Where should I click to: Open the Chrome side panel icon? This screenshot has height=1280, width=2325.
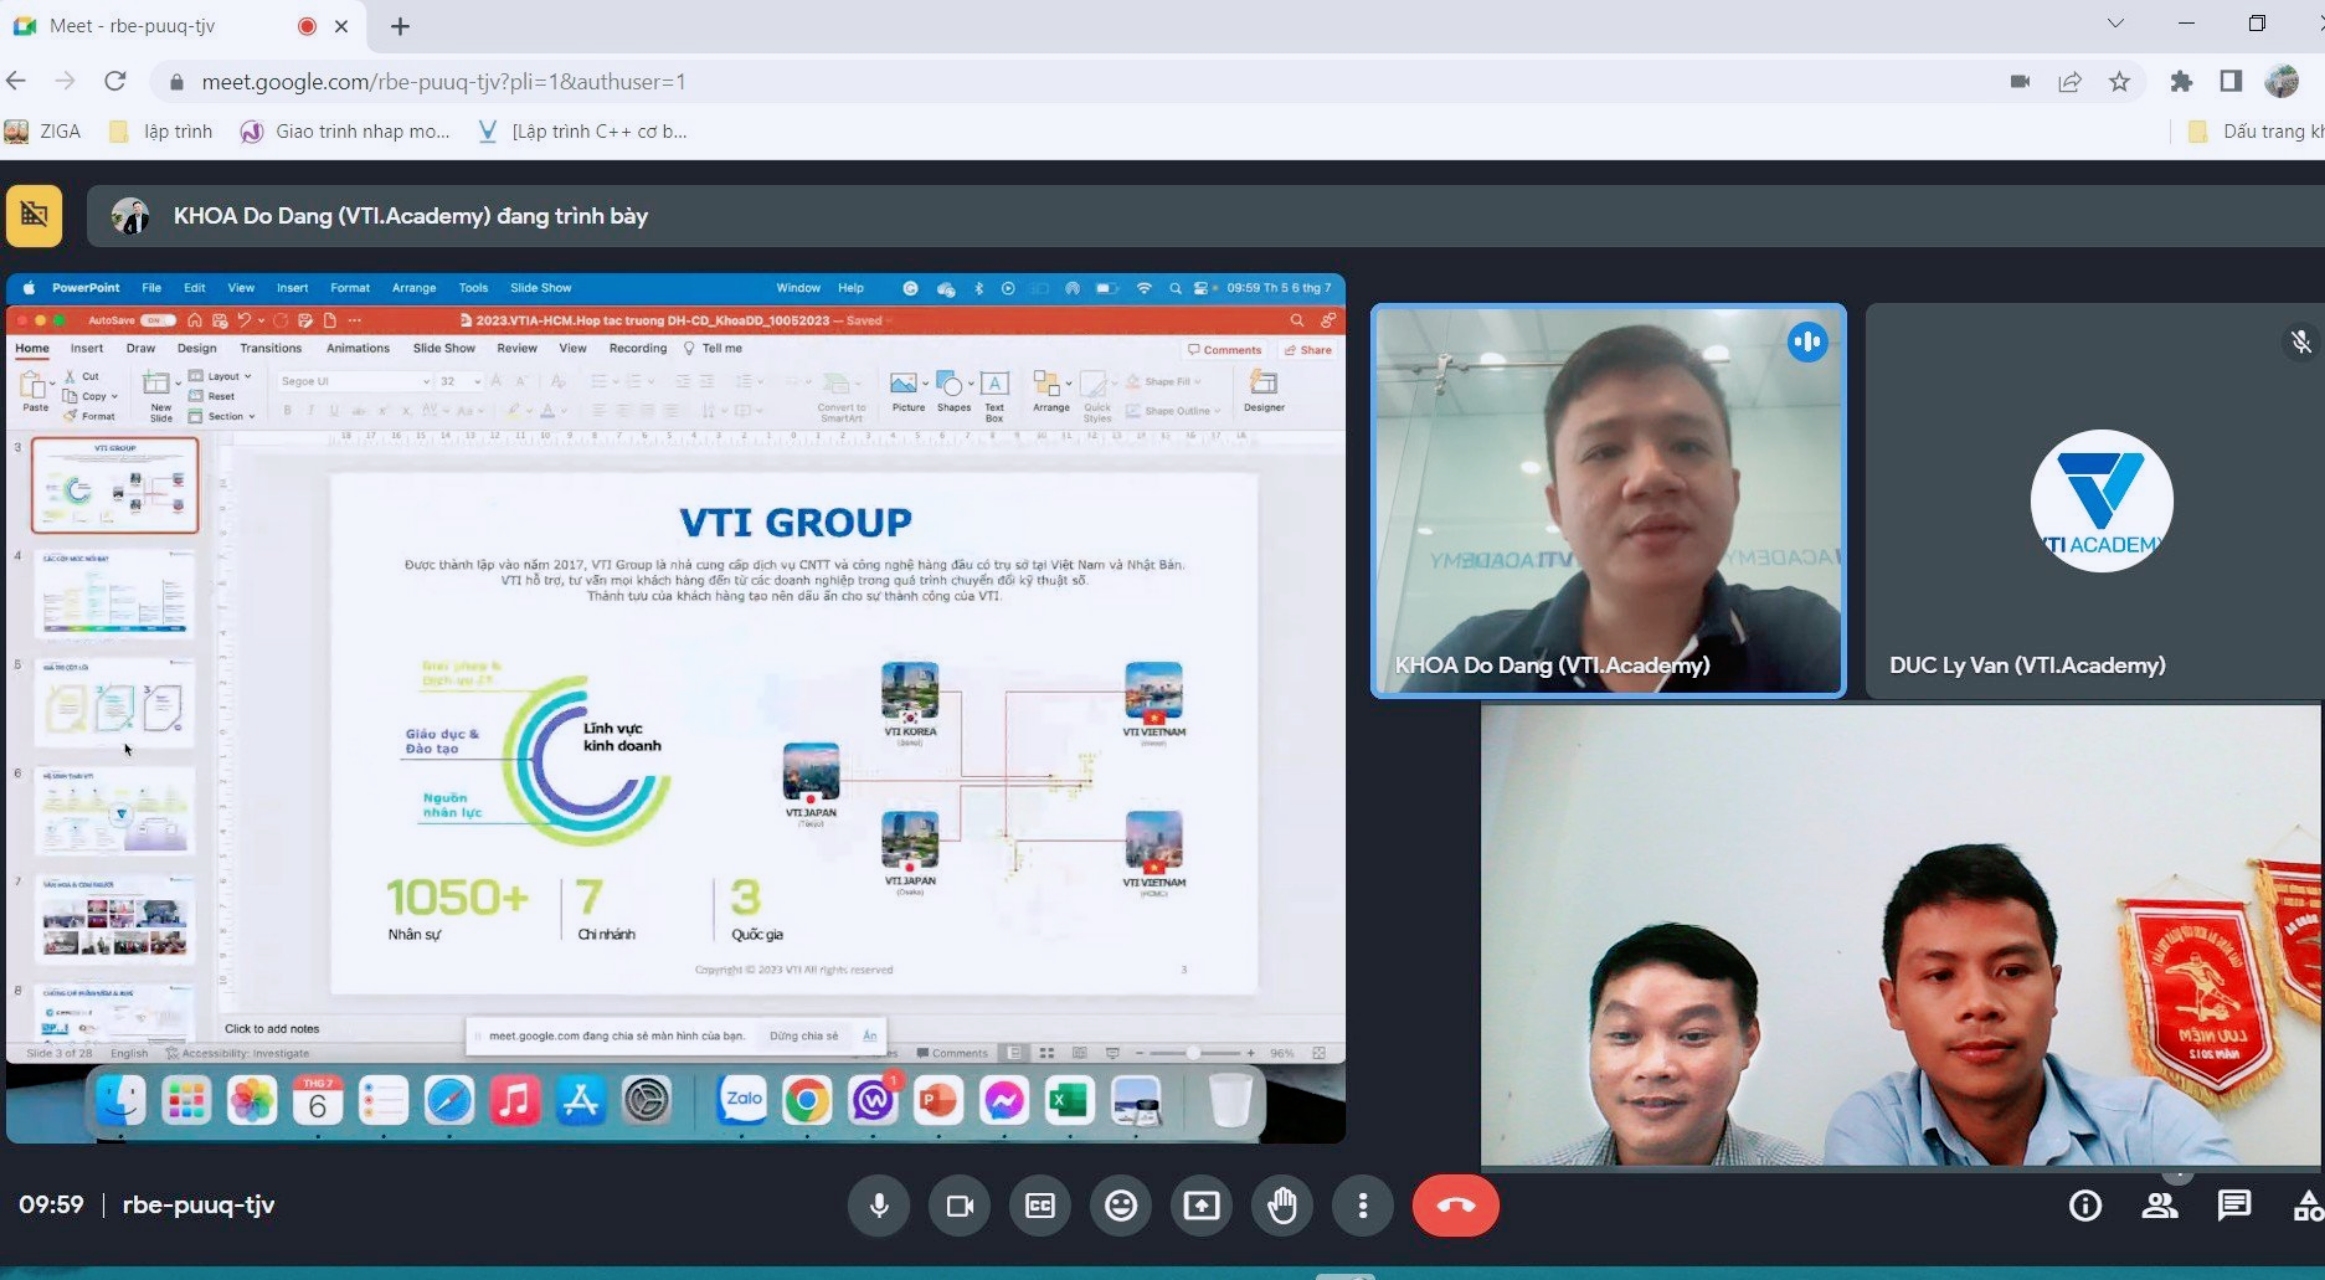(x=2231, y=82)
